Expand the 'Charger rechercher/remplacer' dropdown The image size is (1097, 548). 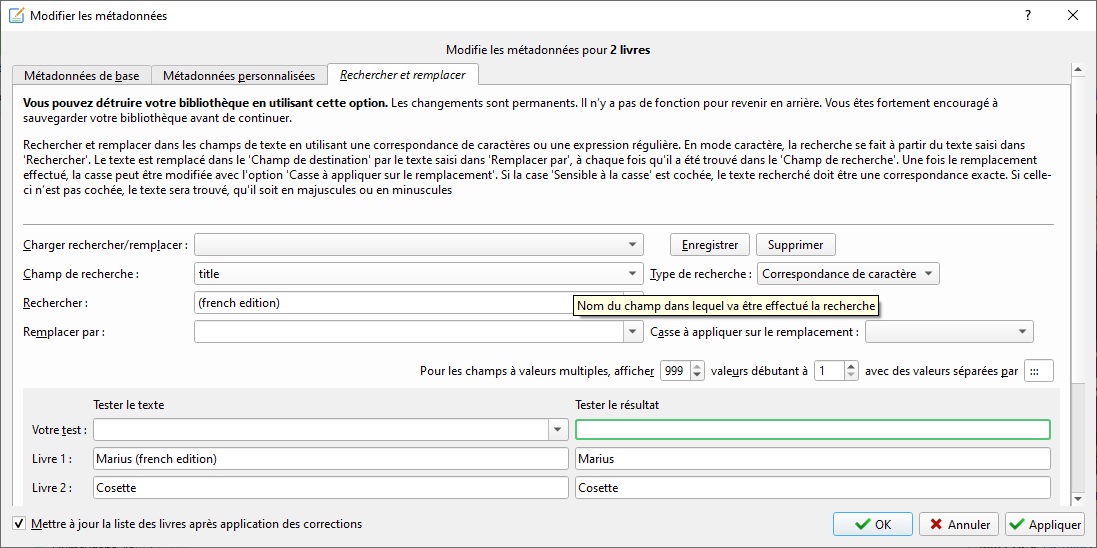633,245
